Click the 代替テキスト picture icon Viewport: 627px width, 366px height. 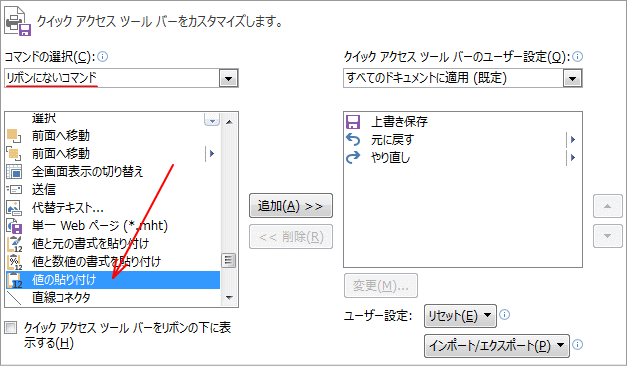14,208
